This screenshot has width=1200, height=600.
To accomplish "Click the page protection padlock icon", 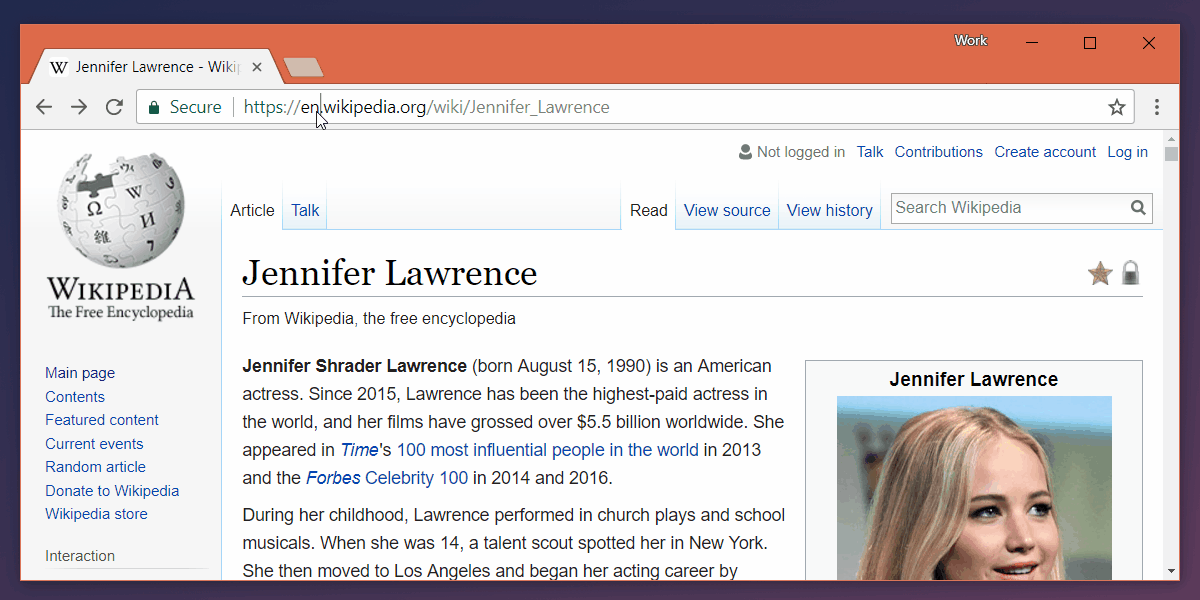I will click(1131, 273).
